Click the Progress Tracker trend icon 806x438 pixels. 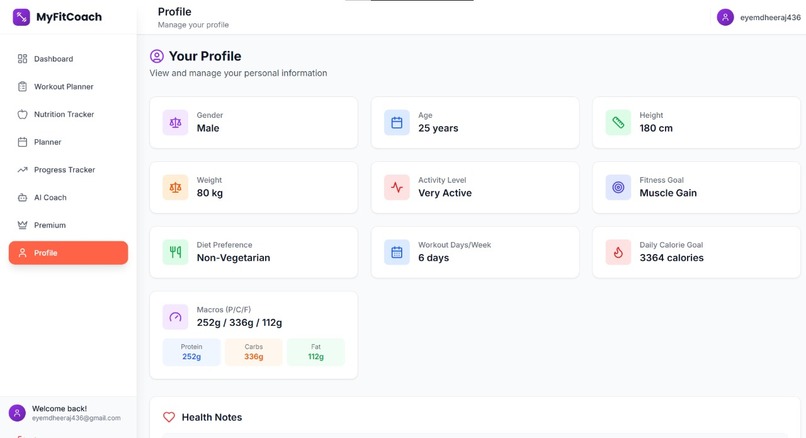pos(22,170)
